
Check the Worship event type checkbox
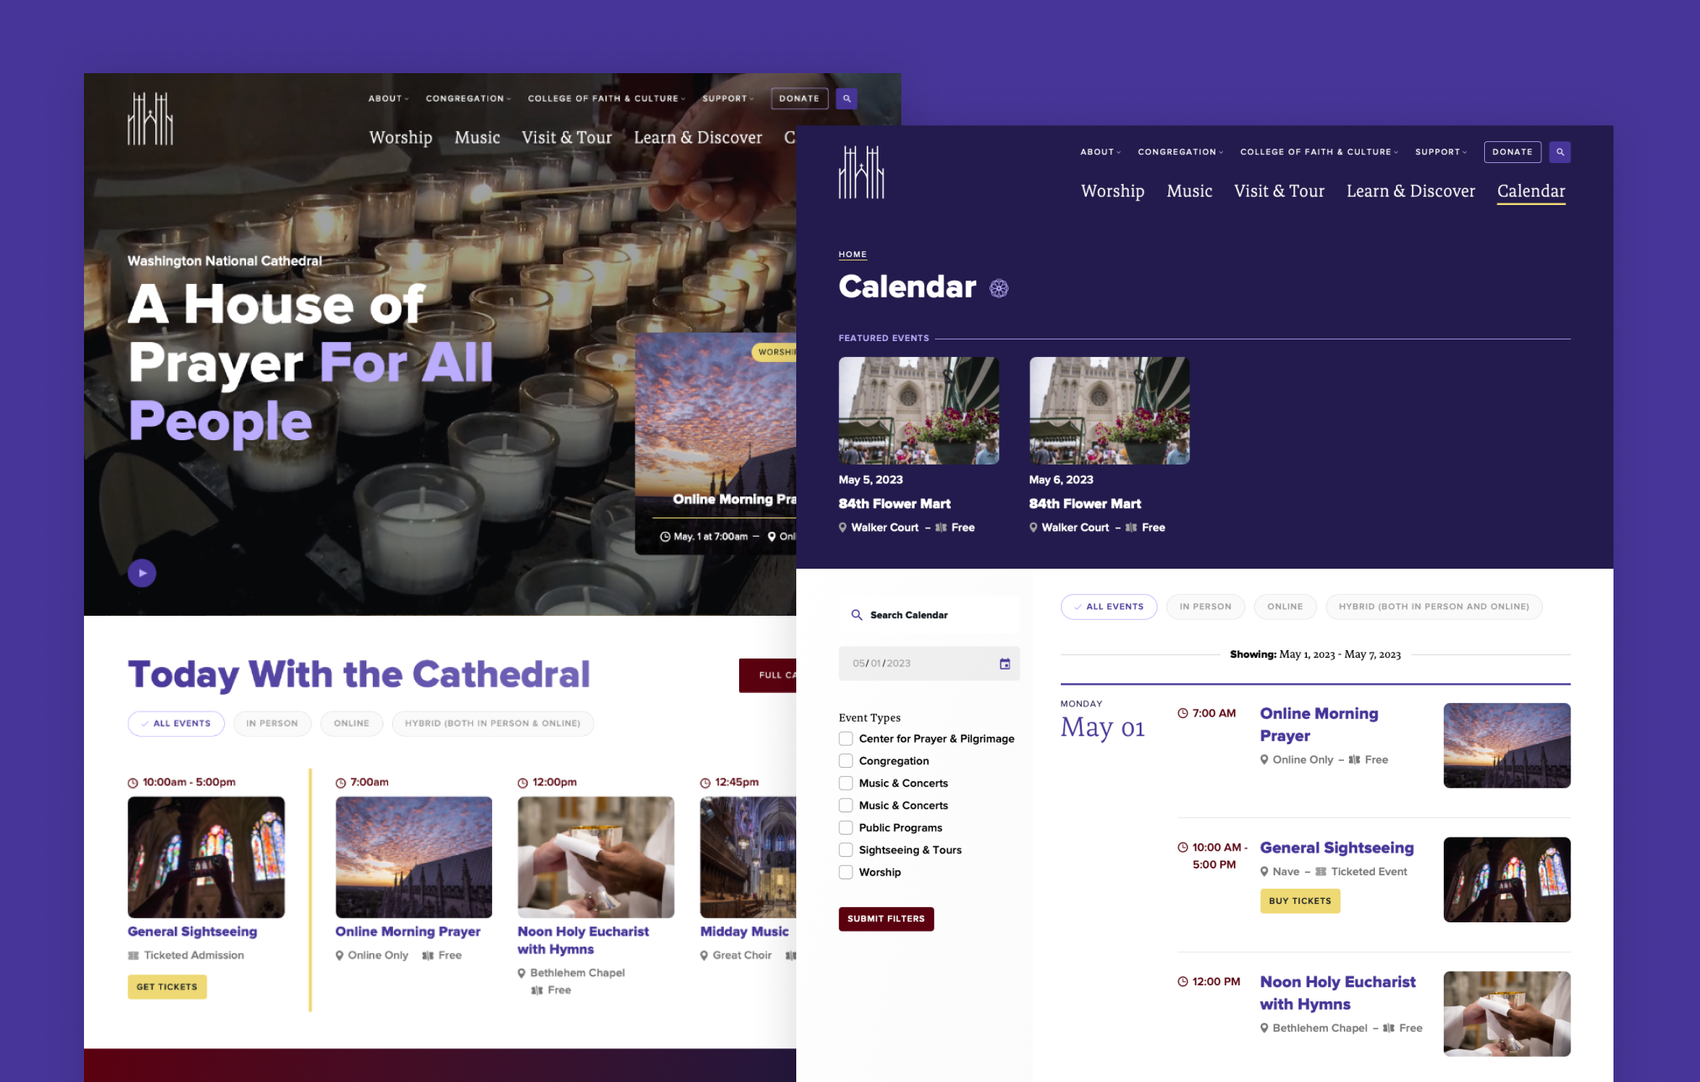(x=846, y=872)
